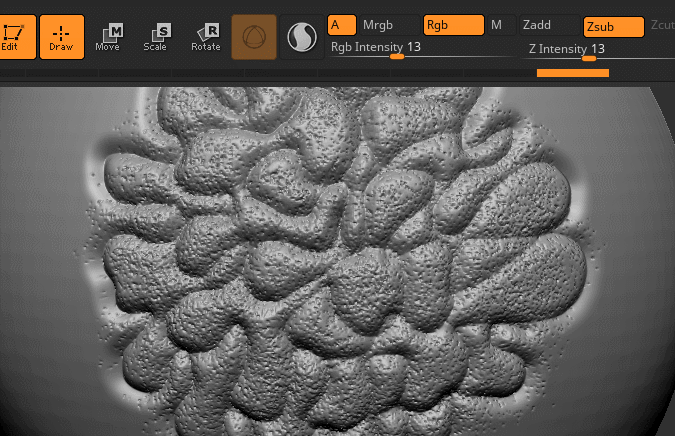Activate the Draw mode button
Image resolution: width=675 pixels, height=436 pixels.
(62, 37)
